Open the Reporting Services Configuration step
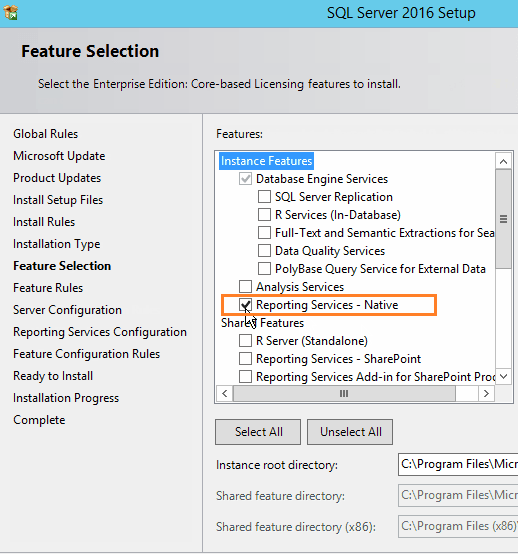Viewport: 518px width, 554px height. pyautogui.click(x=100, y=332)
